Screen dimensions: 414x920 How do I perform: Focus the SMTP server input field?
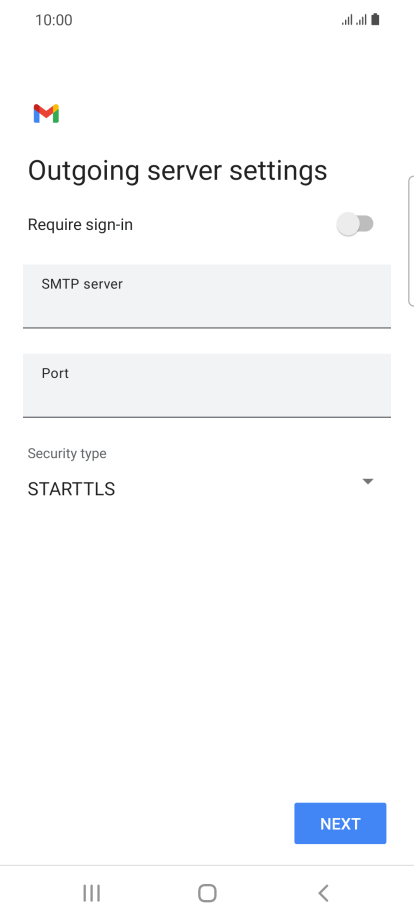[x=207, y=296]
